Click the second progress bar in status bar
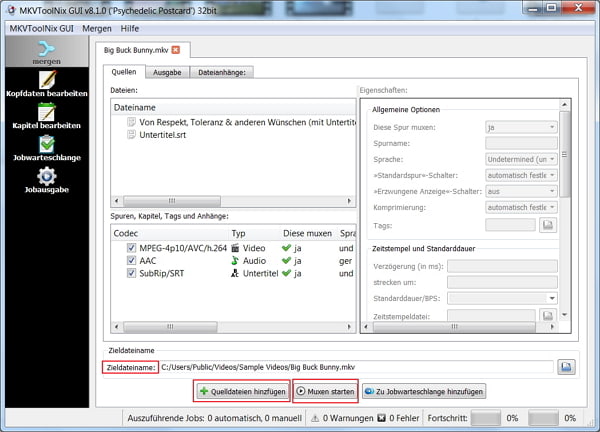 pos(543,418)
